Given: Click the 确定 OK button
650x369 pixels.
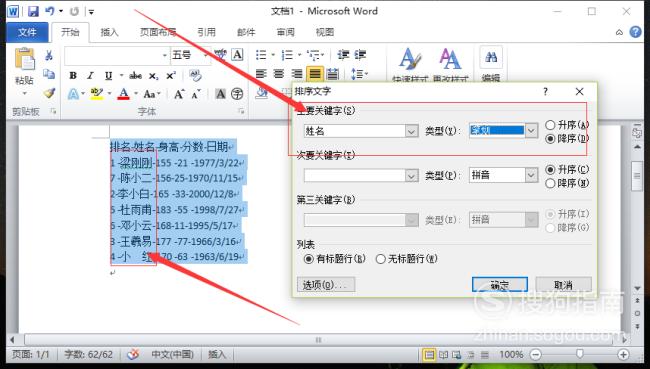Looking at the screenshot, I should coord(500,285).
